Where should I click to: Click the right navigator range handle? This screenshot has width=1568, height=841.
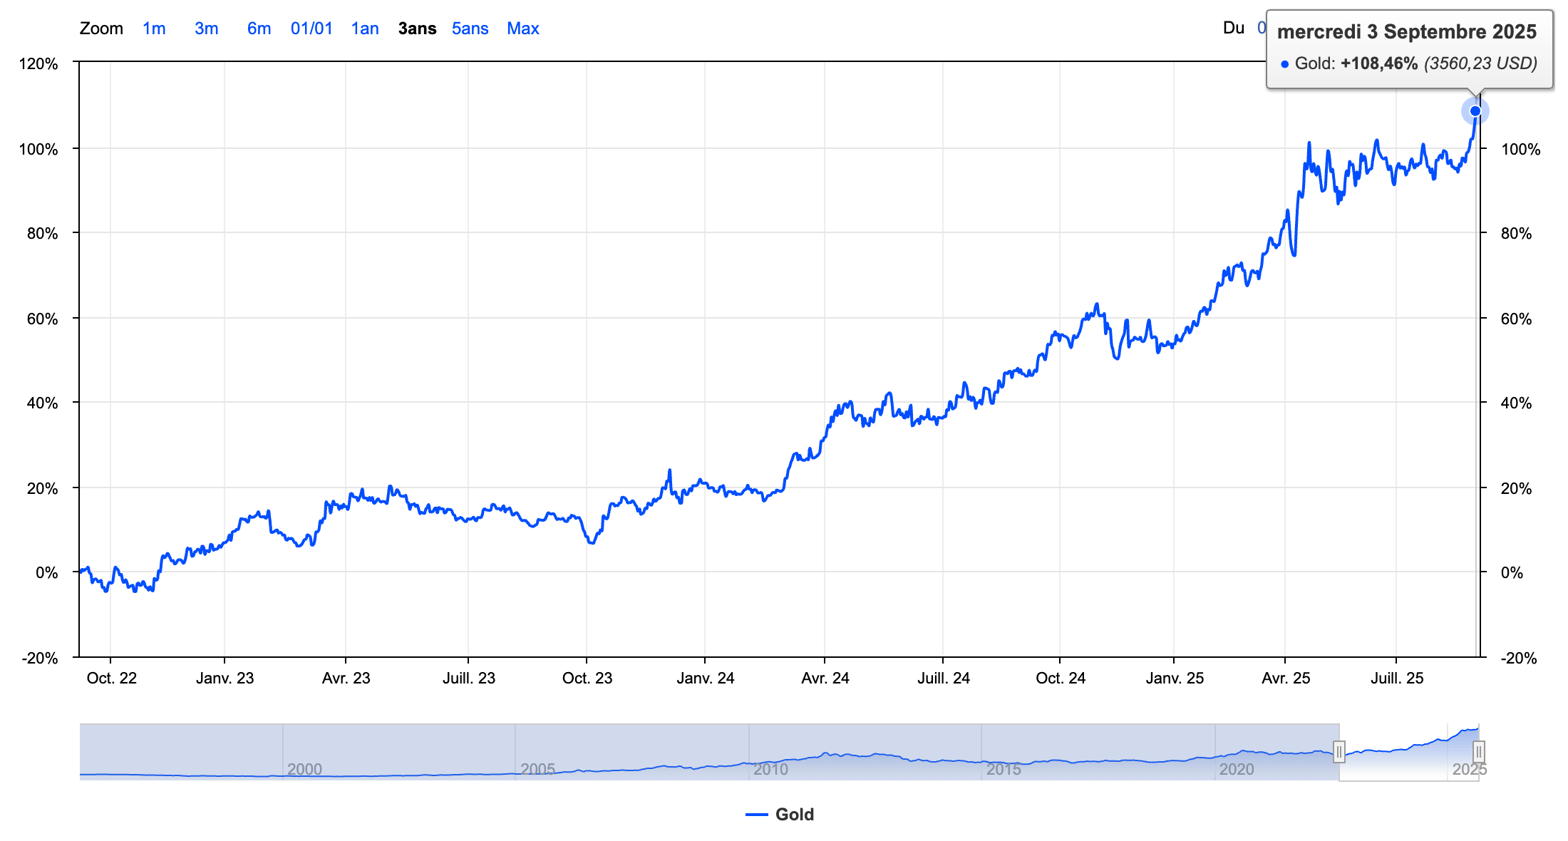click(1478, 752)
